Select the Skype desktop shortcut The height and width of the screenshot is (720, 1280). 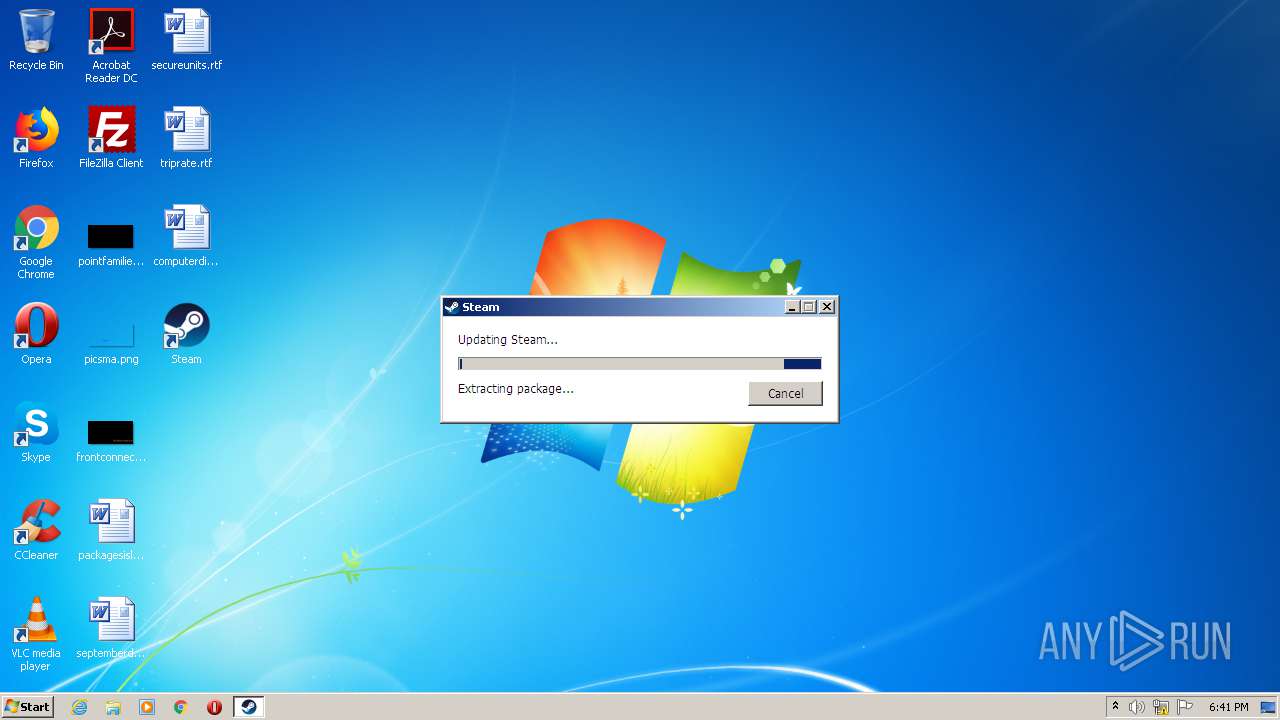point(36,432)
